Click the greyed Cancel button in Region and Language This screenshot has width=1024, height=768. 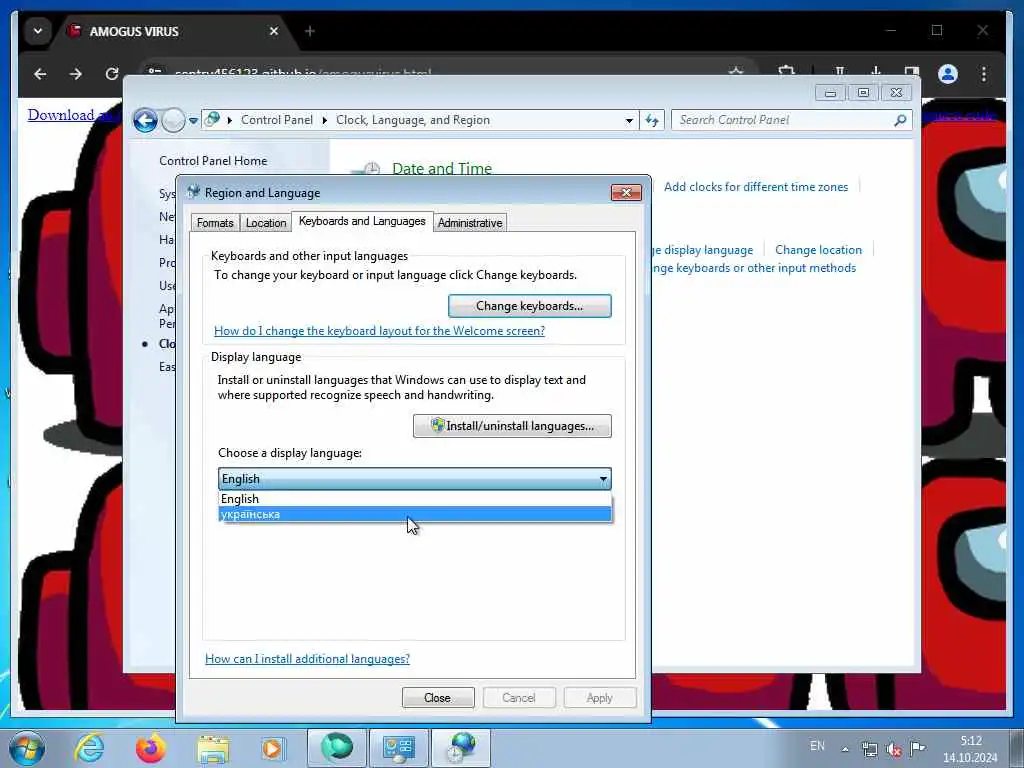click(519, 697)
